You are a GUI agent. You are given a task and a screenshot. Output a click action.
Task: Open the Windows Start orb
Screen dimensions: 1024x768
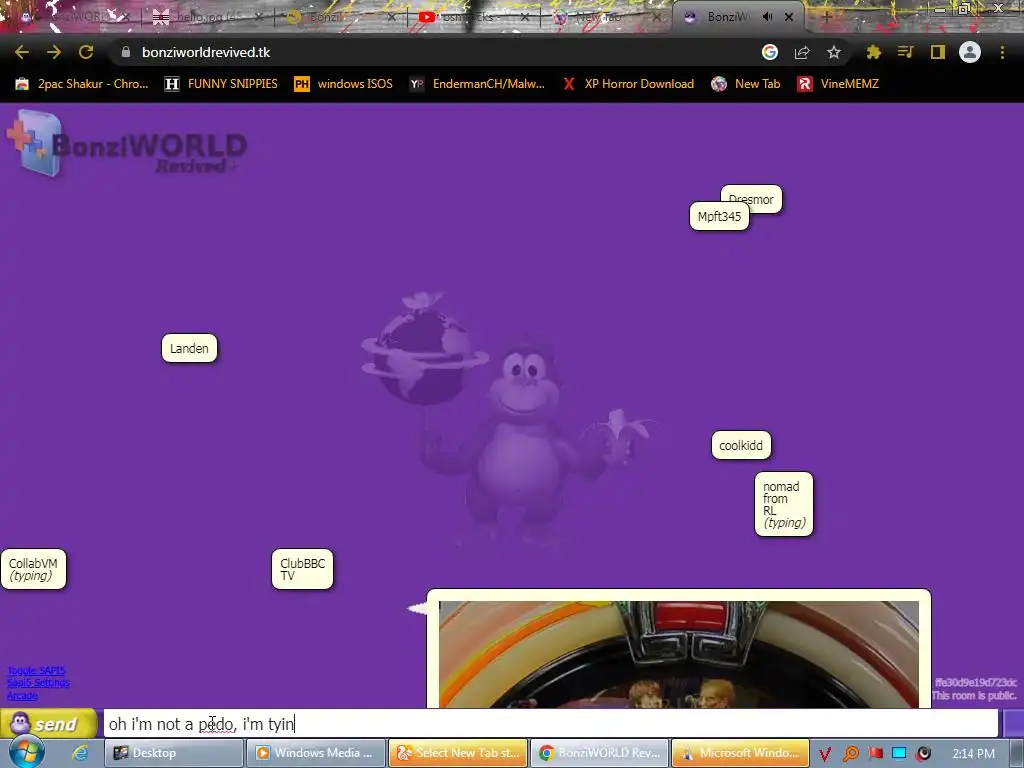click(x=25, y=752)
